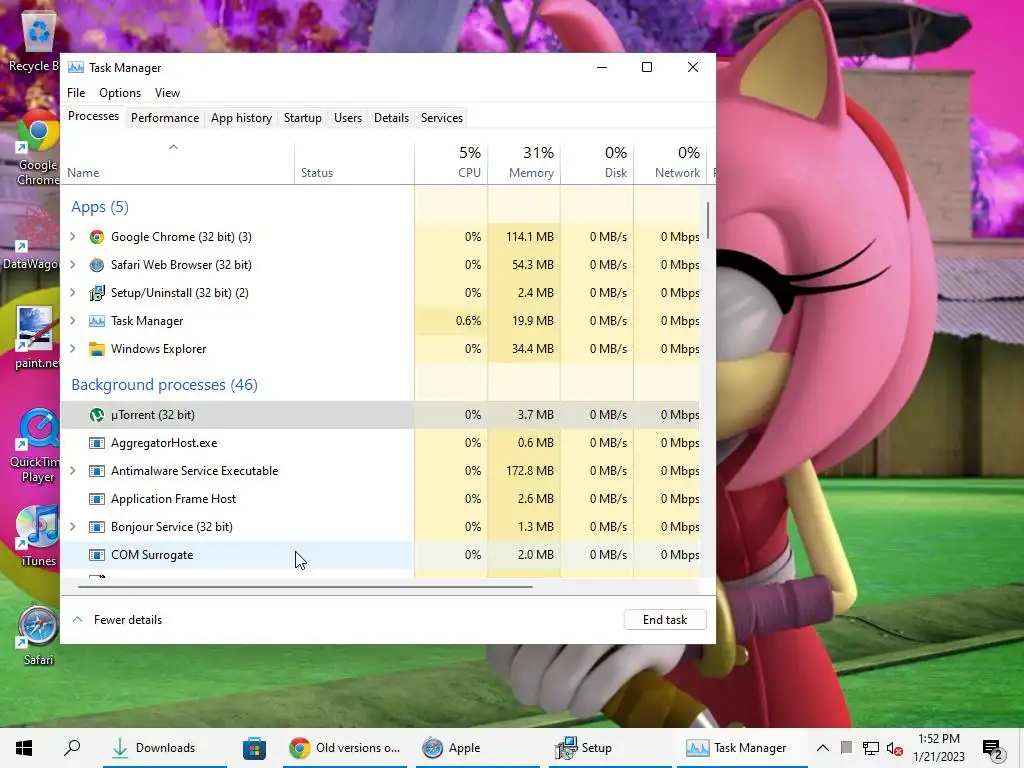This screenshot has width=1024, height=768.
Task: Show hidden system tray icons
Action: click(823, 748)
